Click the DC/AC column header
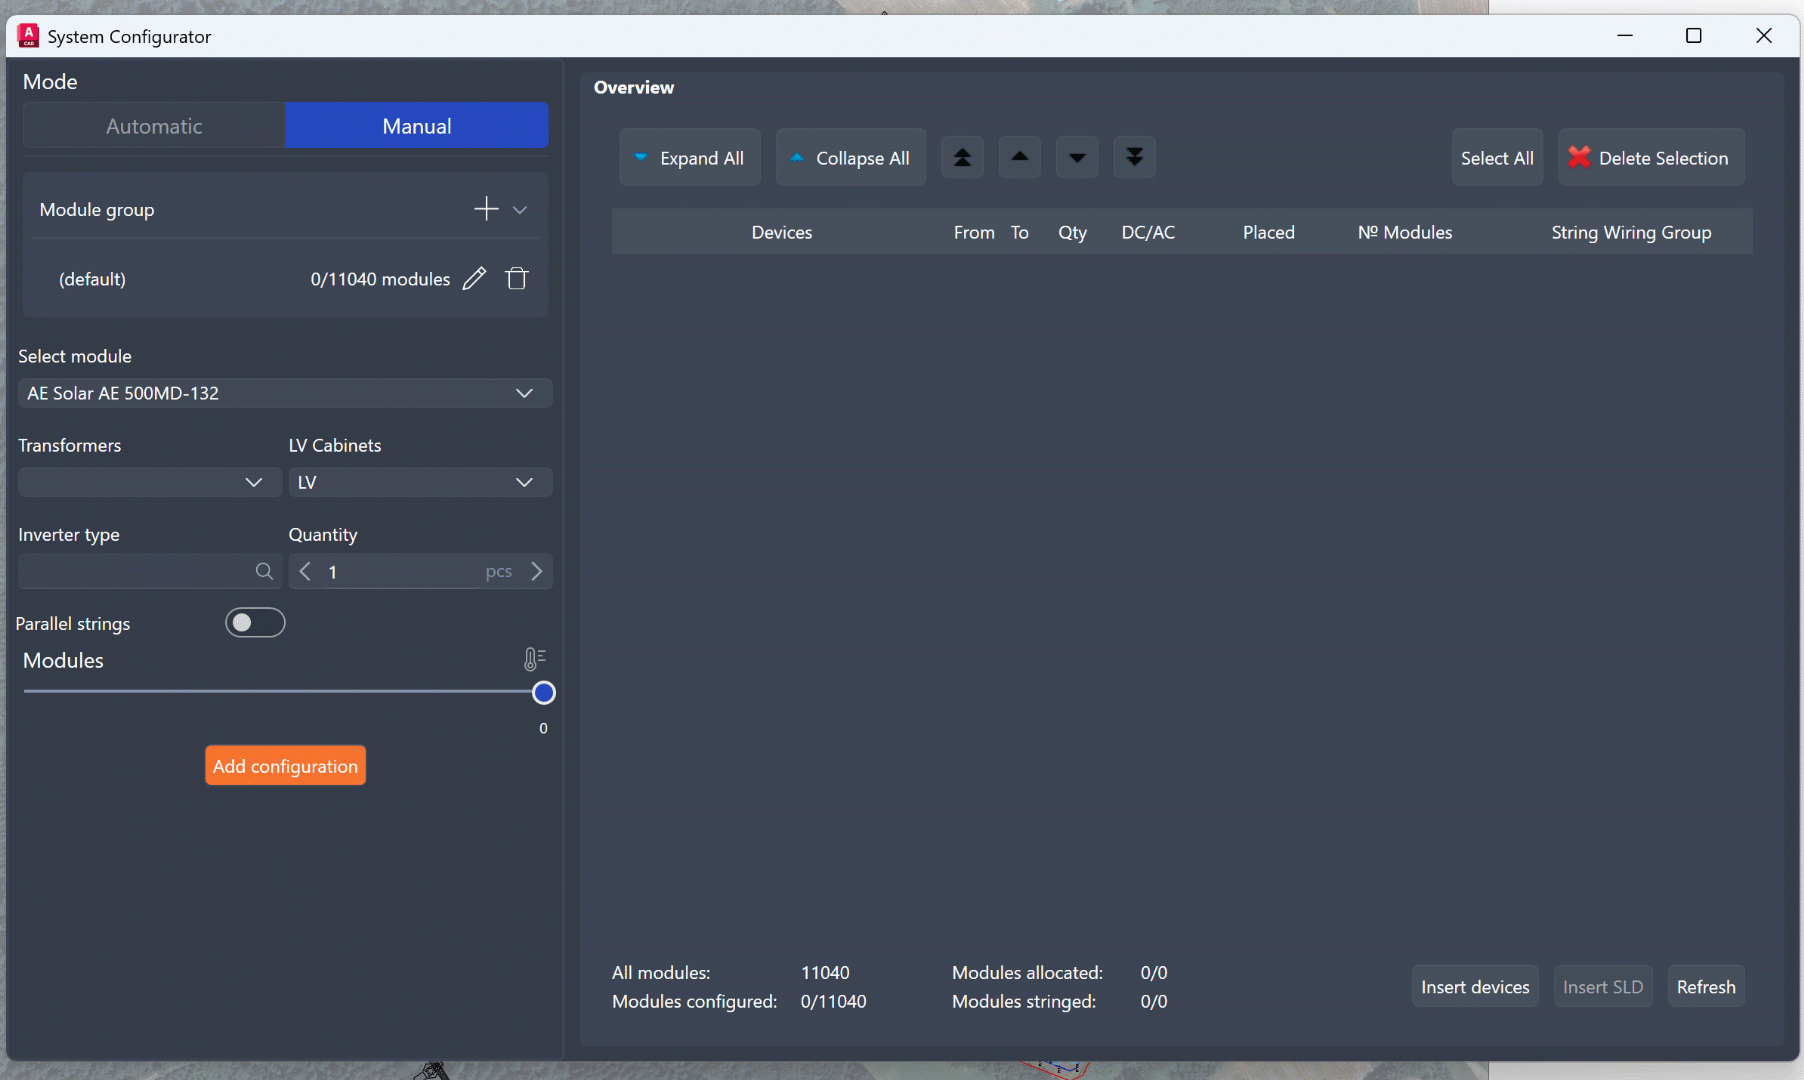The height and width of the screenshot is (1080, 1804). point(1148,232)
